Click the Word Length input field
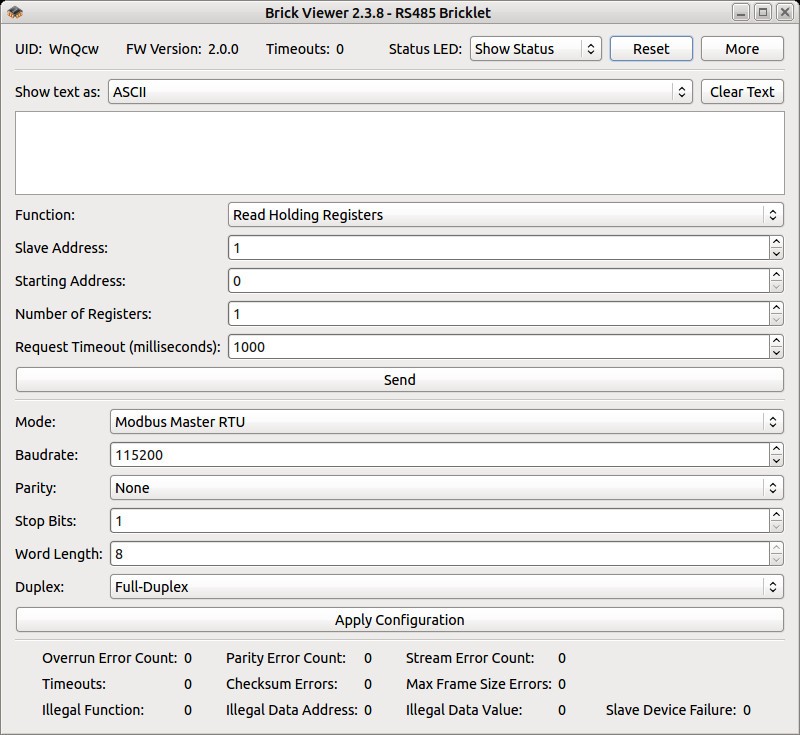Screen dimensions: 800x735 click(440, 554)
